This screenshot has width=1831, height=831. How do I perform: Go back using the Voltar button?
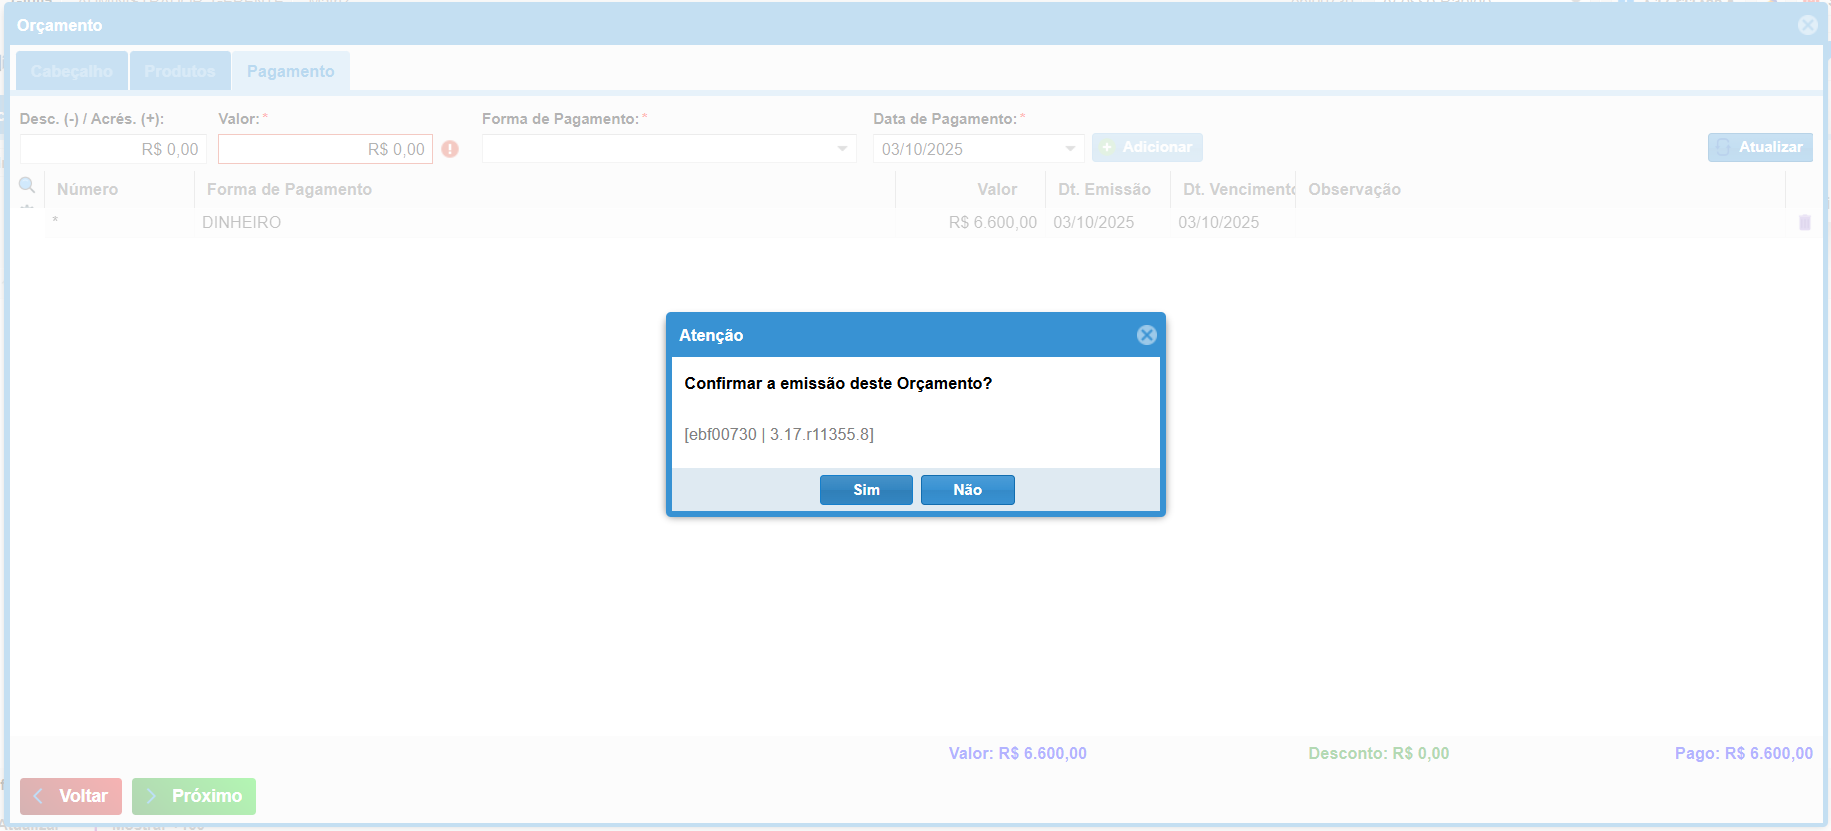click(71, 796)
